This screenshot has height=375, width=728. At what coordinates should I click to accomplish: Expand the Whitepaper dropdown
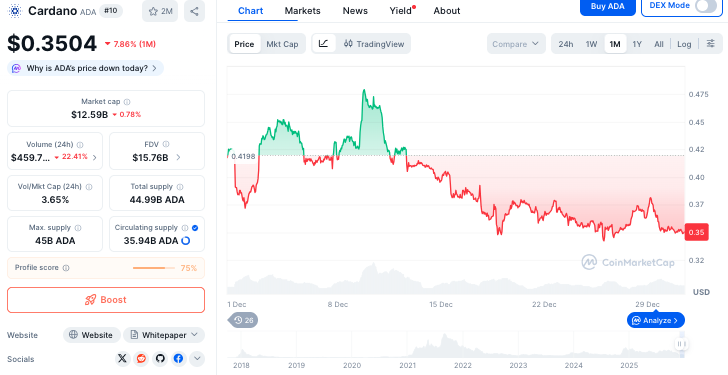click(164, 335)
